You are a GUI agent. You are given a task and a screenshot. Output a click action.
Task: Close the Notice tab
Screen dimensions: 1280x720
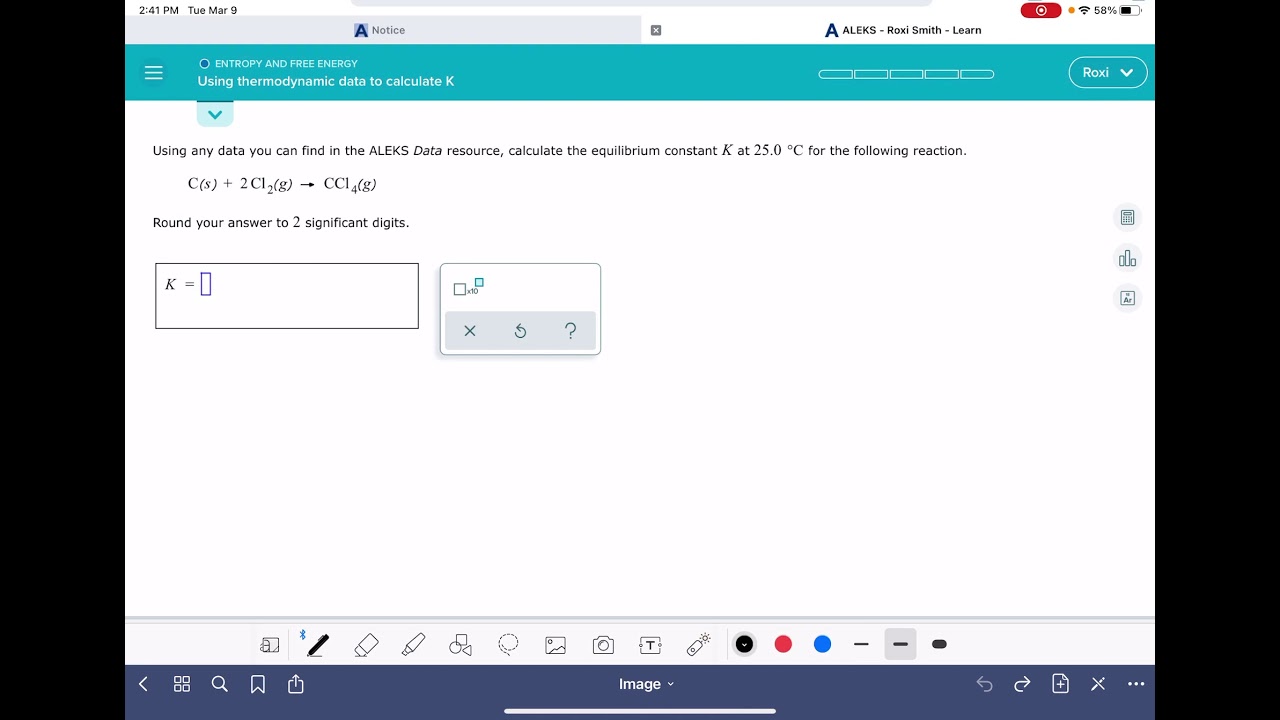656,30
